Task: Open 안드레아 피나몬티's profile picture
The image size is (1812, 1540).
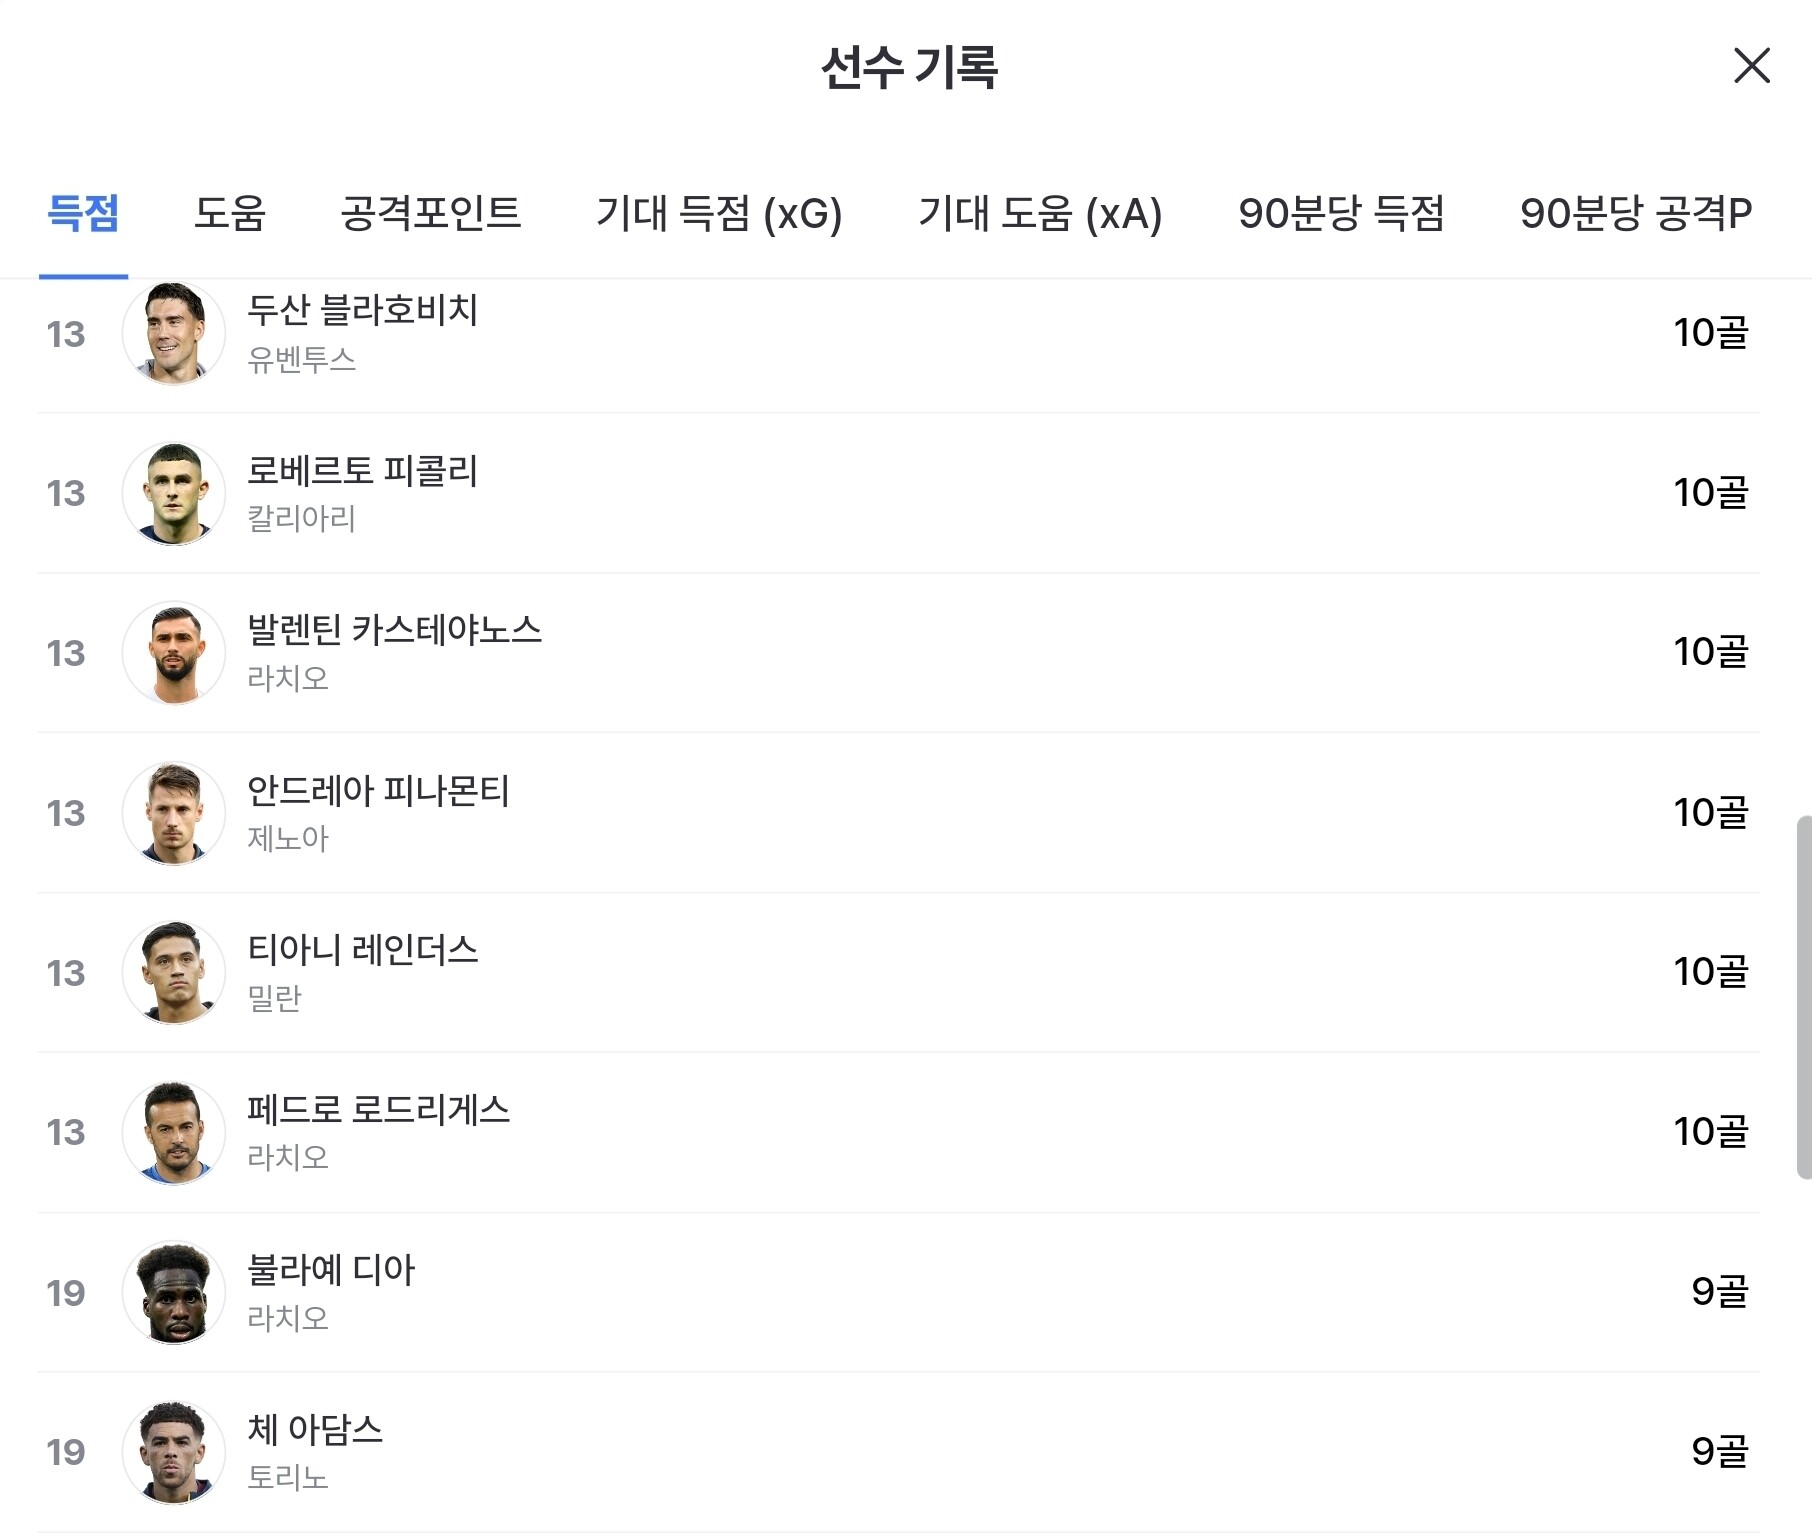Action: (x=173, y=813)
